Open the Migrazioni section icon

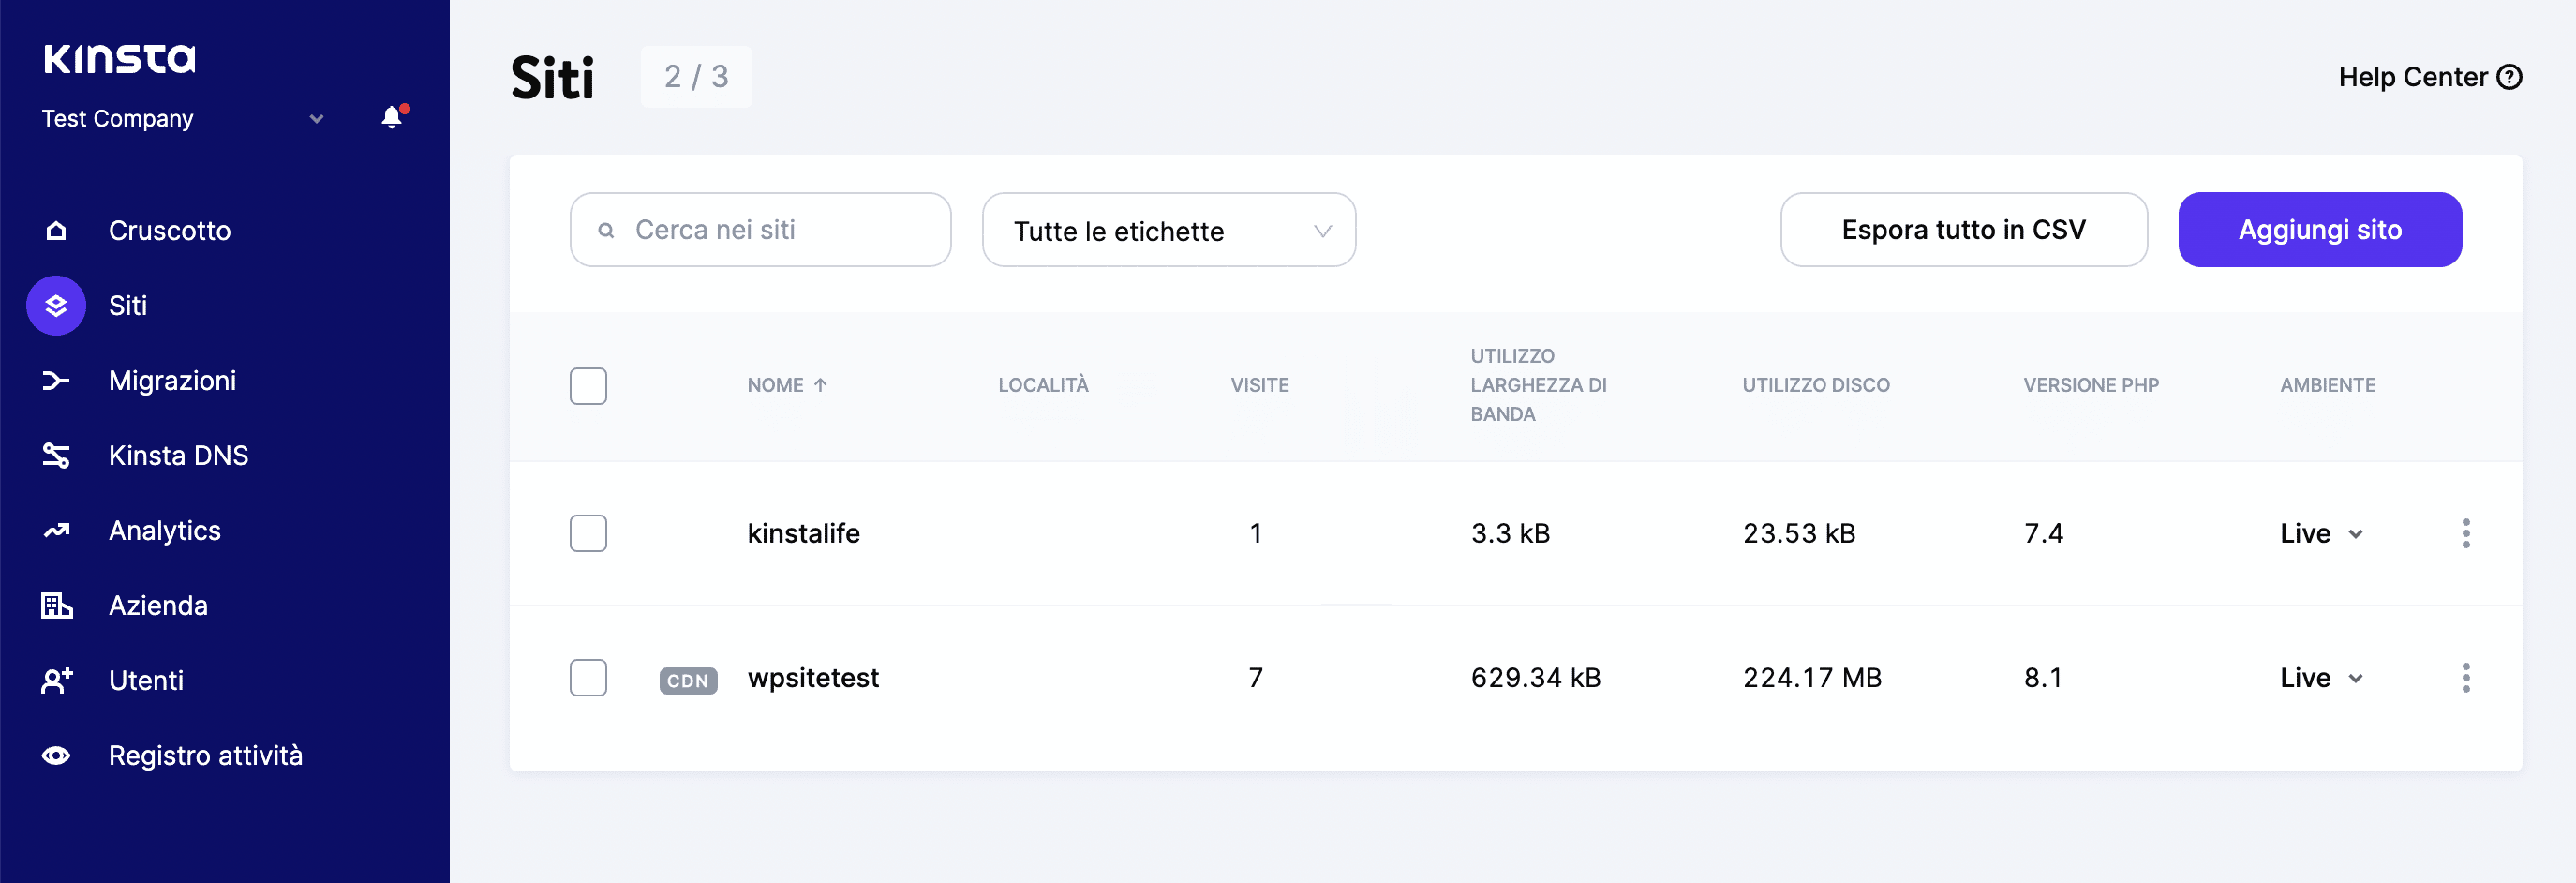click(x=56, y=380)
